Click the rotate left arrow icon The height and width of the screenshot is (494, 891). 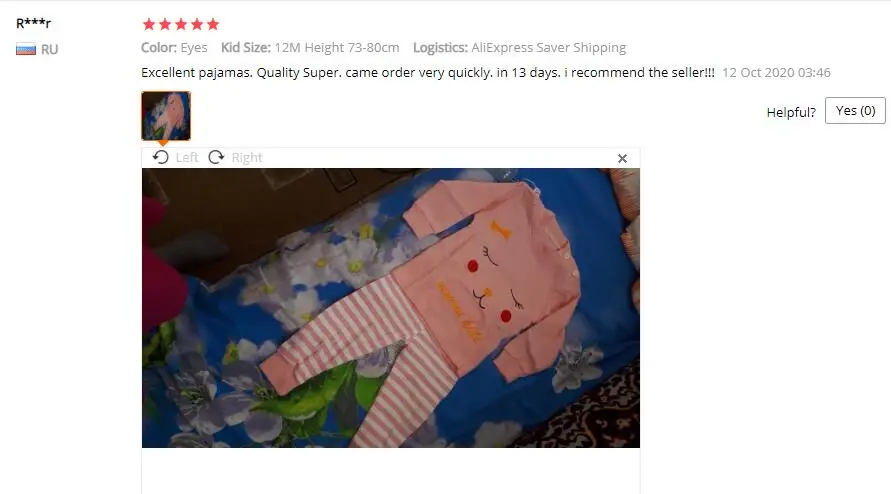click(161, 157)
